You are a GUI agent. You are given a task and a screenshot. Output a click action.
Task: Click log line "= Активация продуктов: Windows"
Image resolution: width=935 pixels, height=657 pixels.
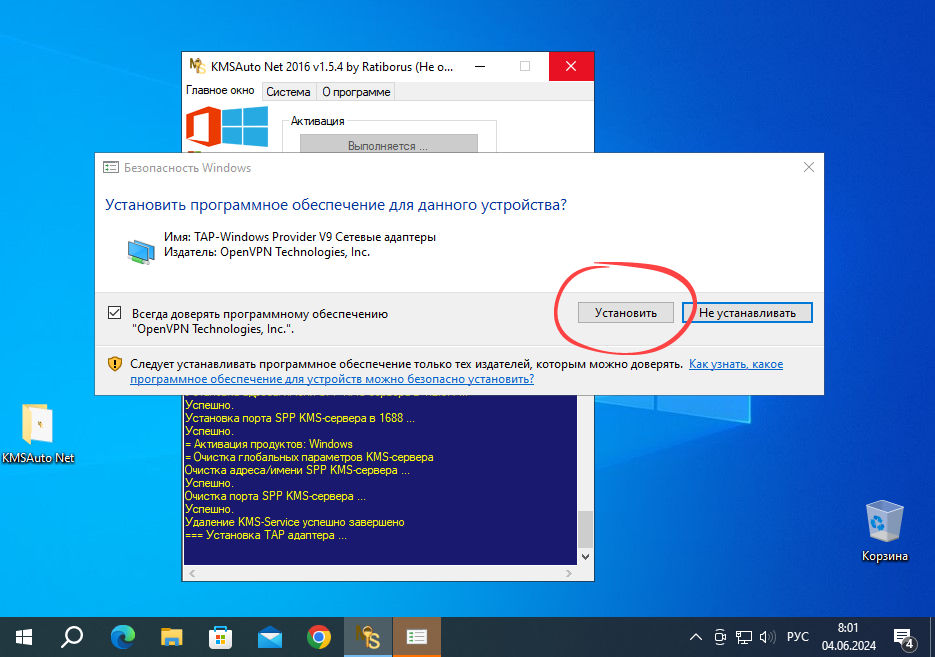click(268, 444)
